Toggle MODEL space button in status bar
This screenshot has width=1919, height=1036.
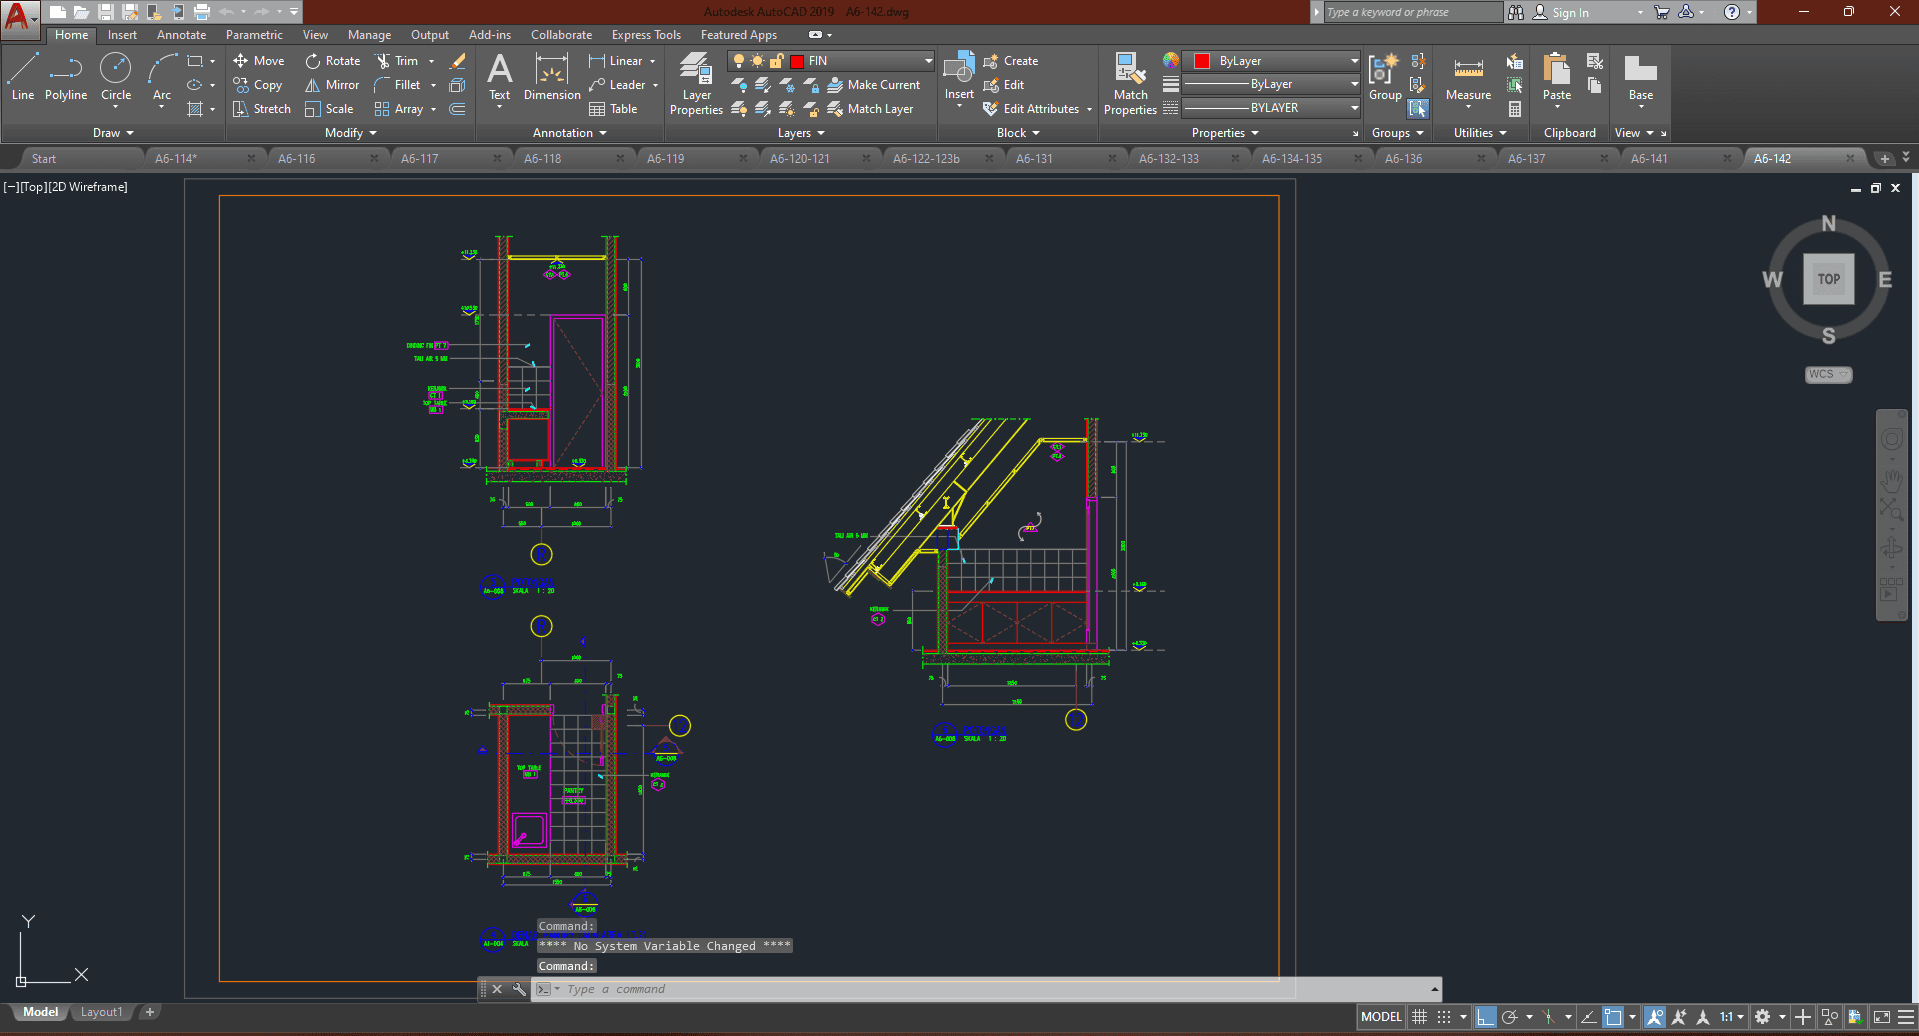[1381, 1017]
